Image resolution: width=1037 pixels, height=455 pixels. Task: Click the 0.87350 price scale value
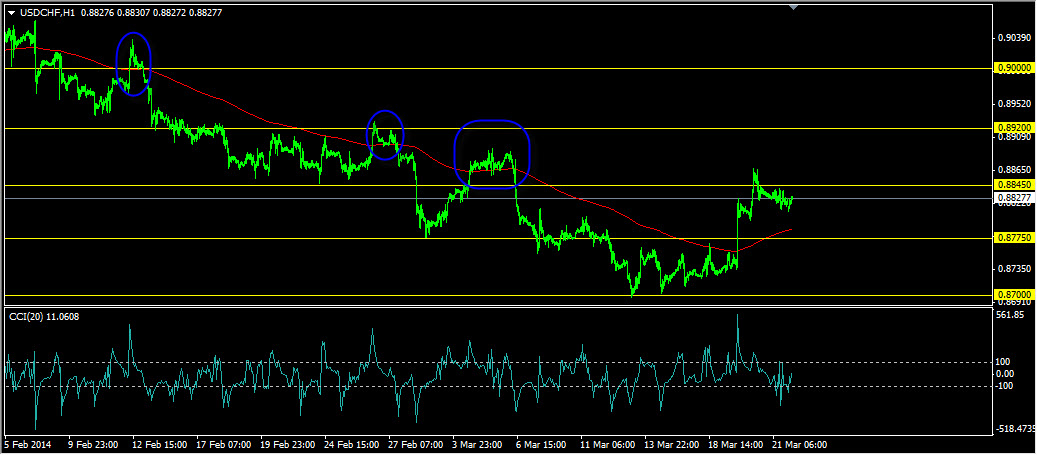(1013, 269)
